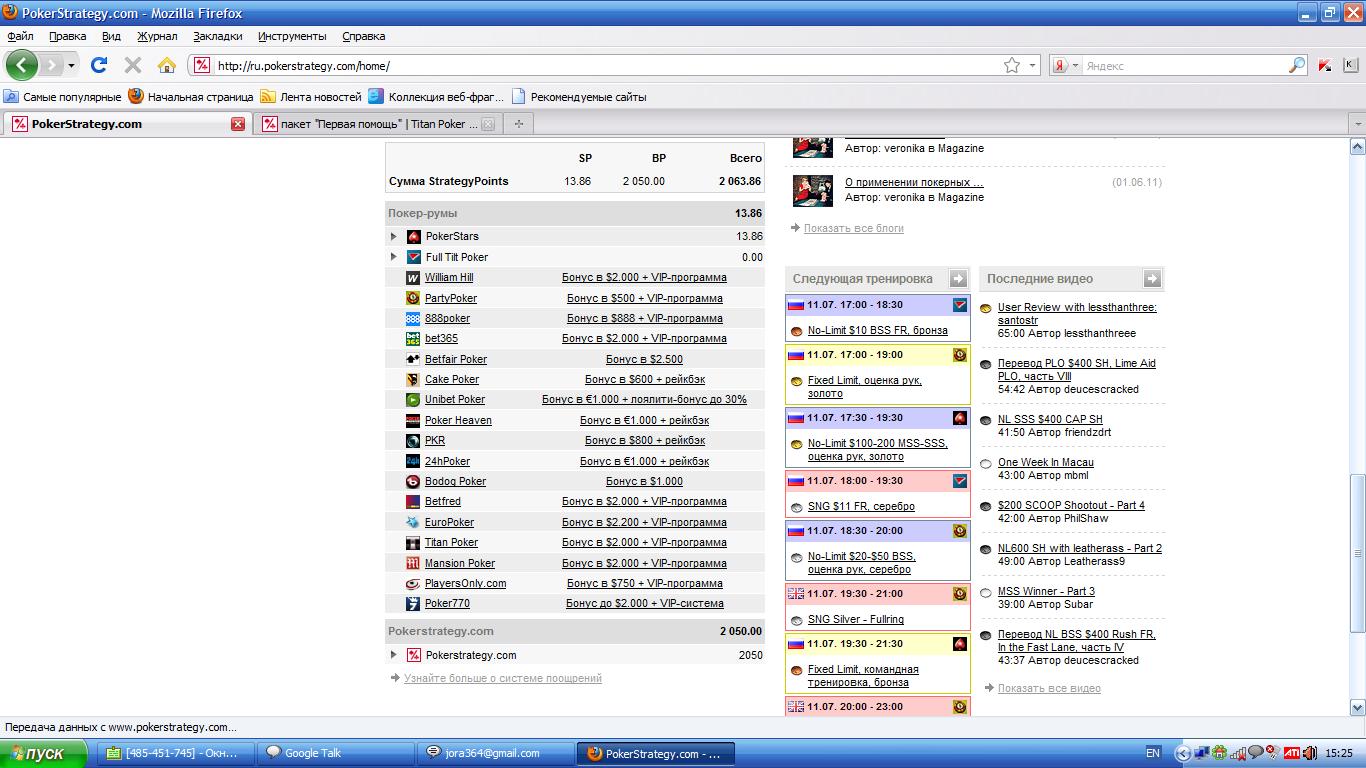Go to the home page via house icon
Viewport: 1366px width, 768px height.
(167, 65)
